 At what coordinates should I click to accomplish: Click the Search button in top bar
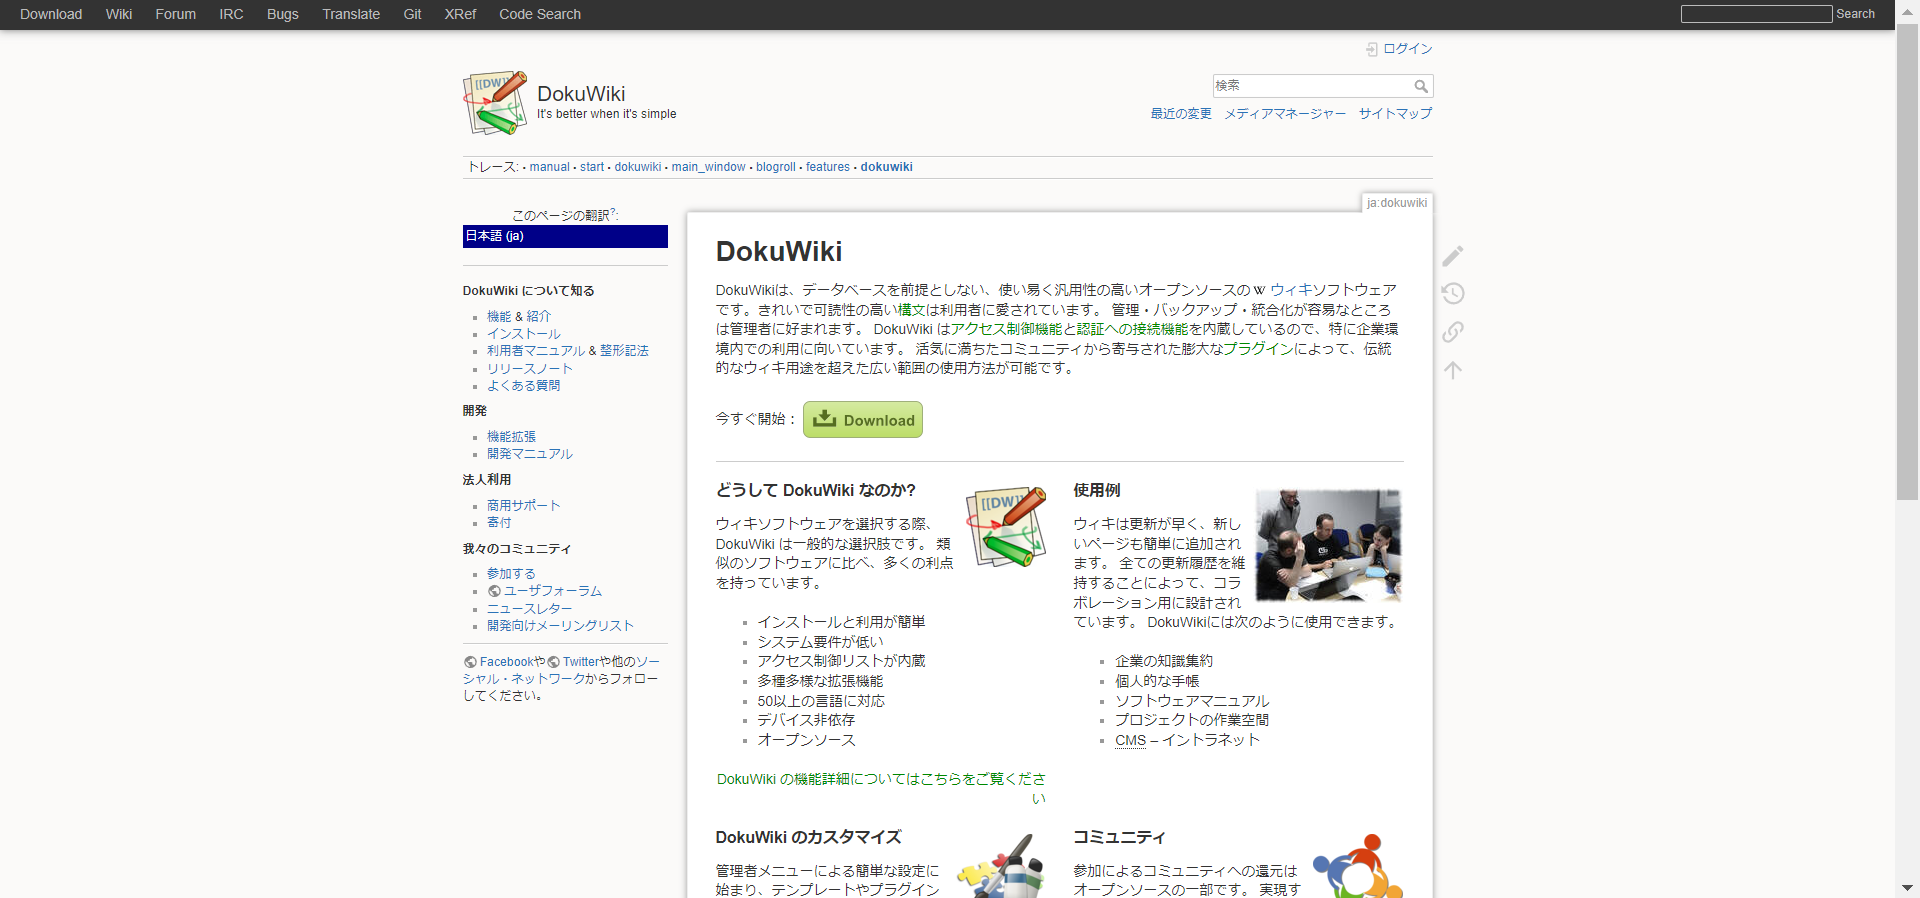[1855, 14]
